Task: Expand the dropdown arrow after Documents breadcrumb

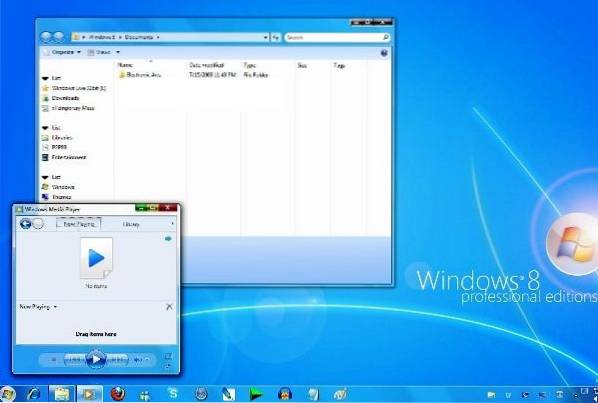Action: (x=158, y=37)
